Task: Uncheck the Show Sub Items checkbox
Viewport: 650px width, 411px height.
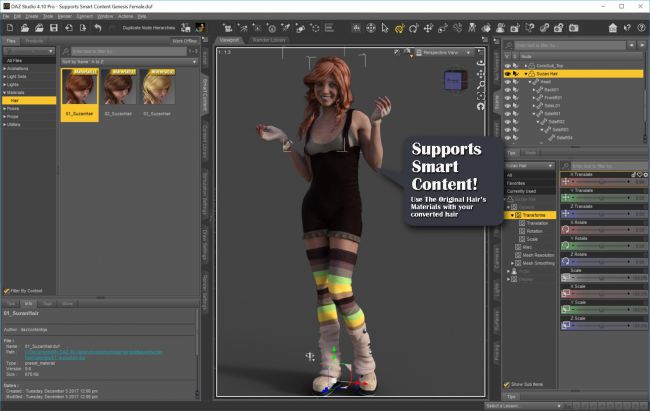Action: point(508,384)
